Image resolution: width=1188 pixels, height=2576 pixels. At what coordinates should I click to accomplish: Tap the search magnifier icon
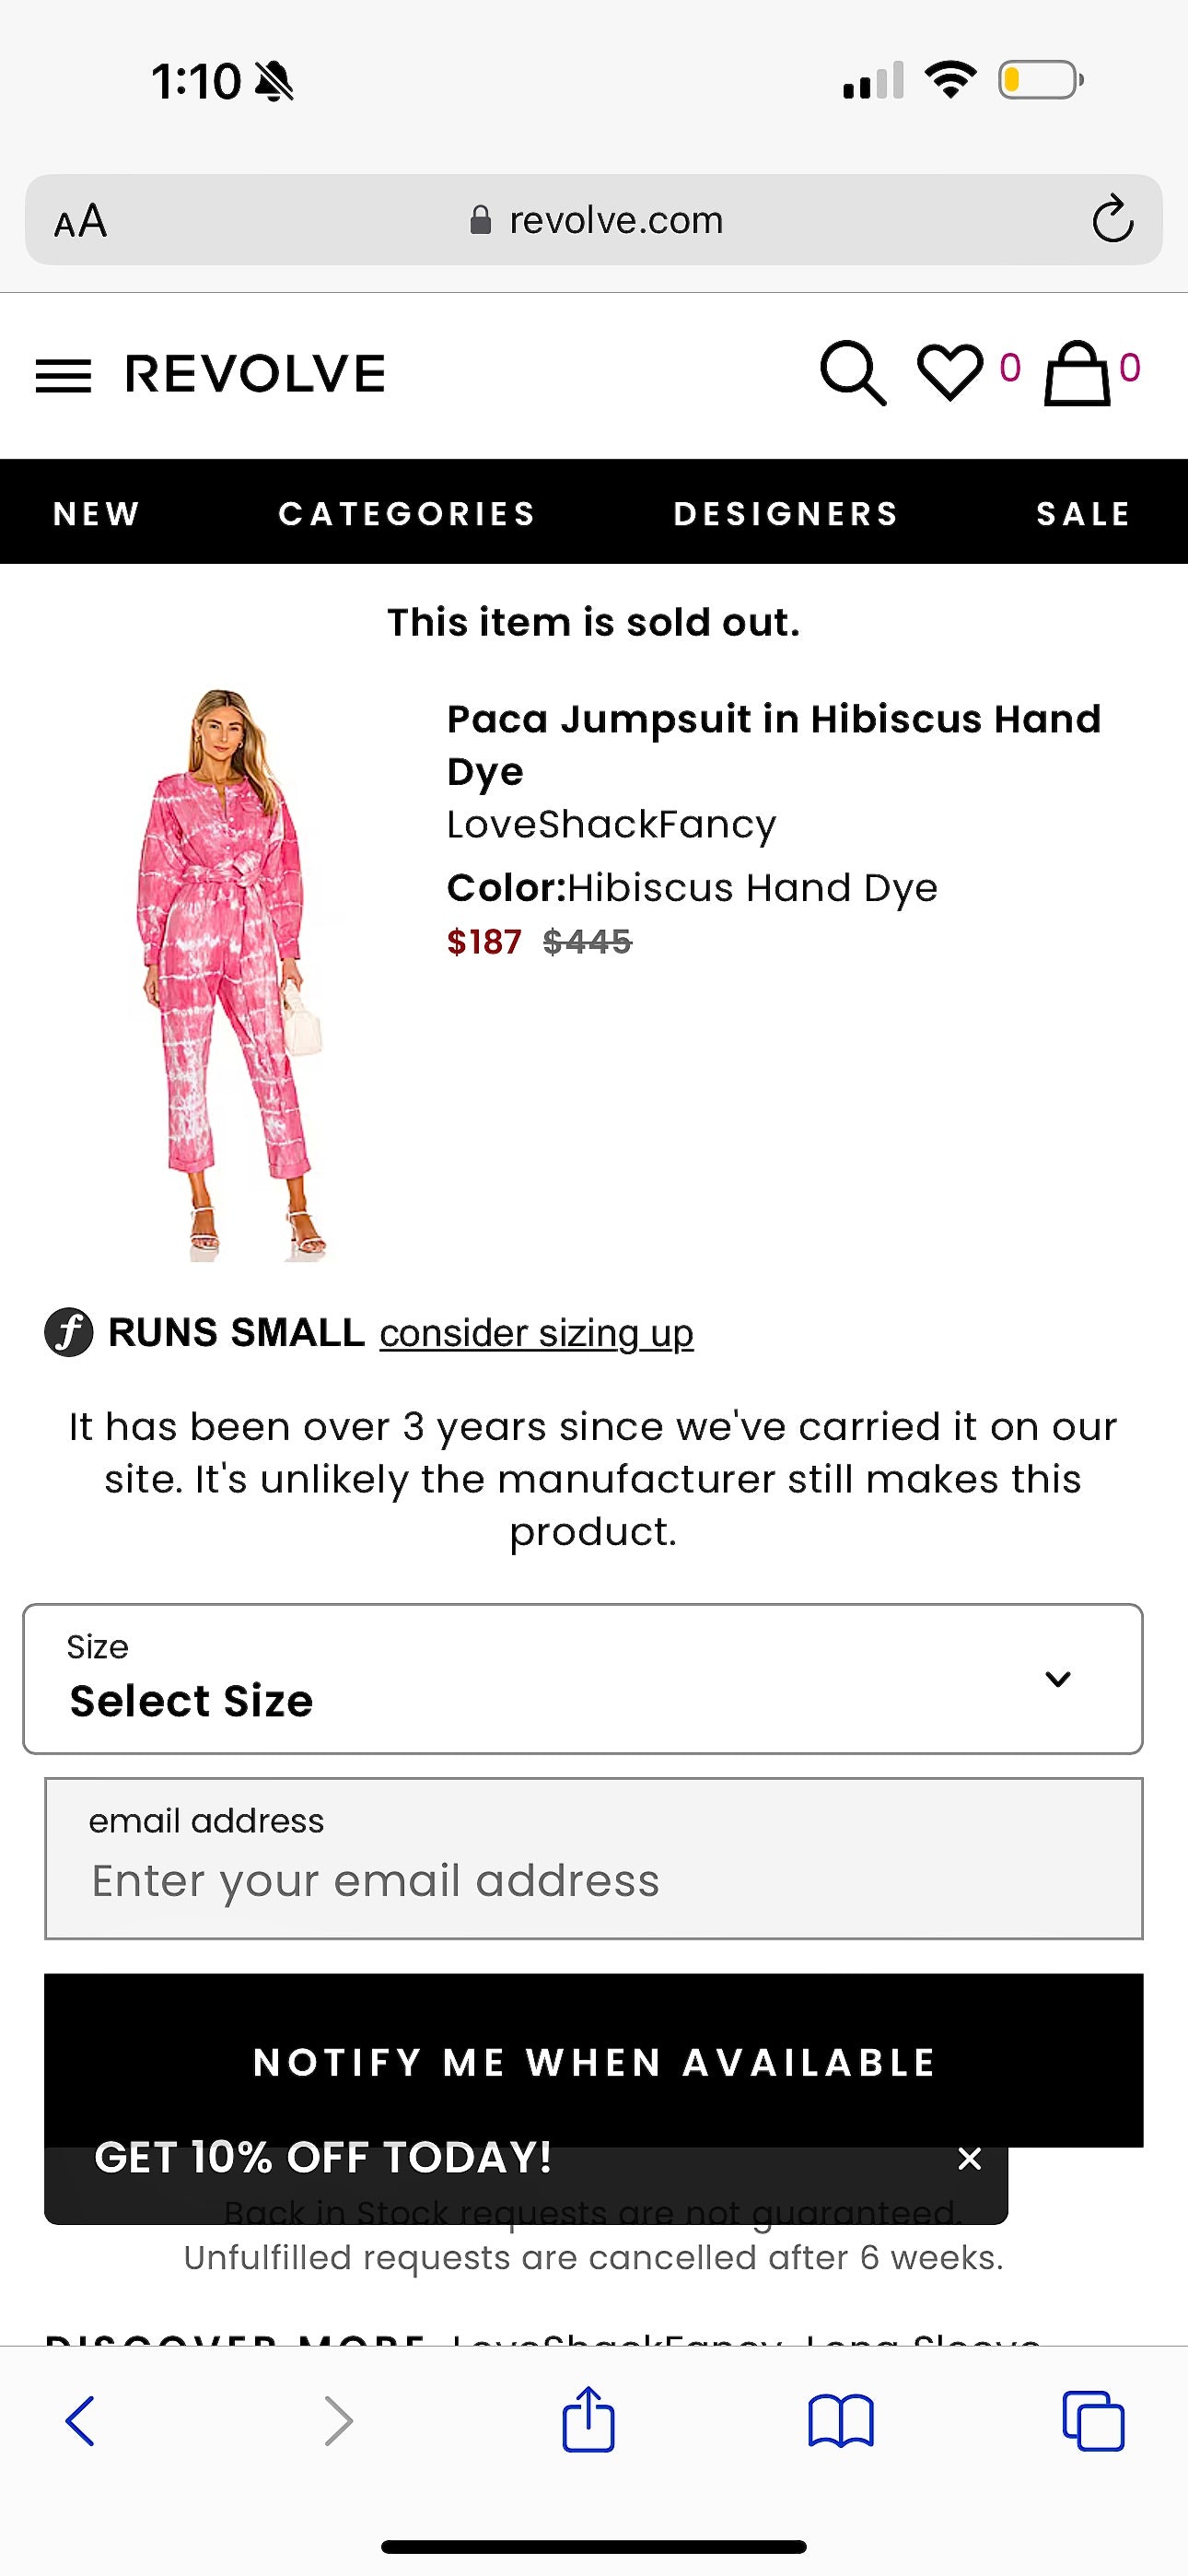(x=852, y=373)
